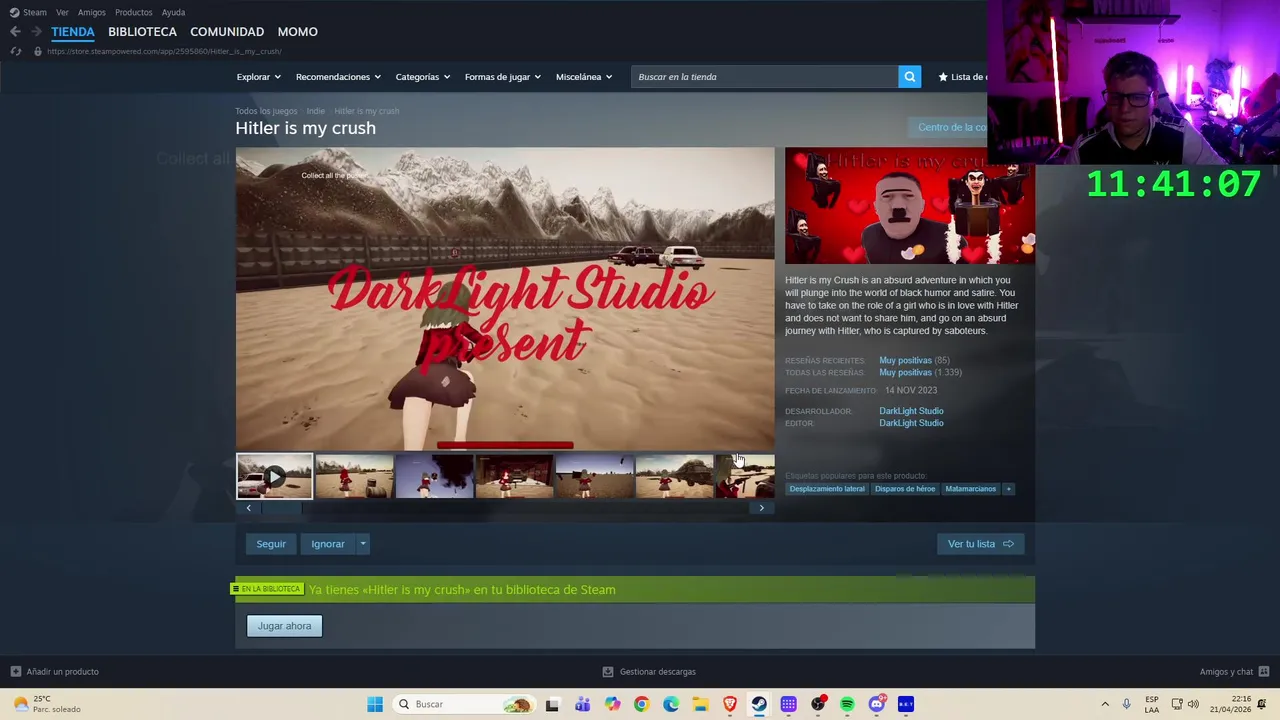The image size is (1280, 720).
Task: Open Copilot from the taskbar
Action: (612, 704)
